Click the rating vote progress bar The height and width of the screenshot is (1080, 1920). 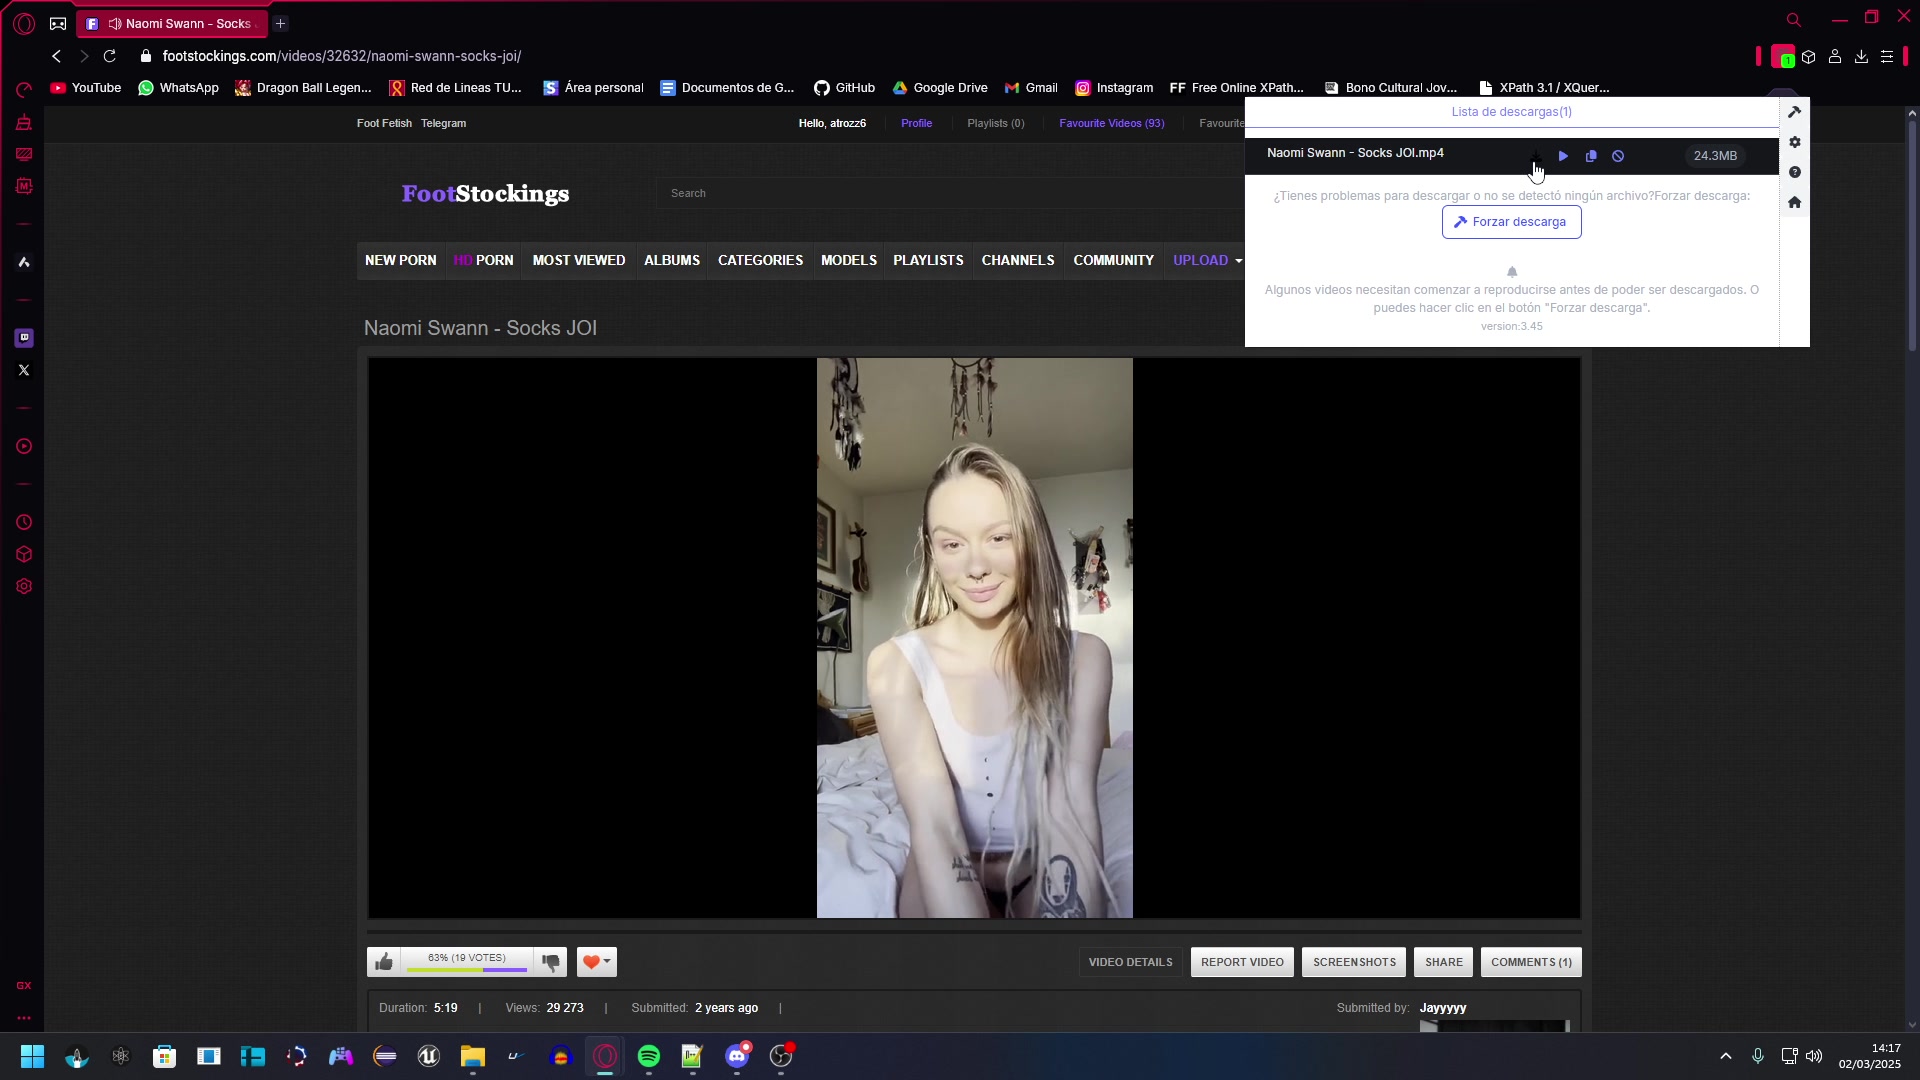pos(467,968)
